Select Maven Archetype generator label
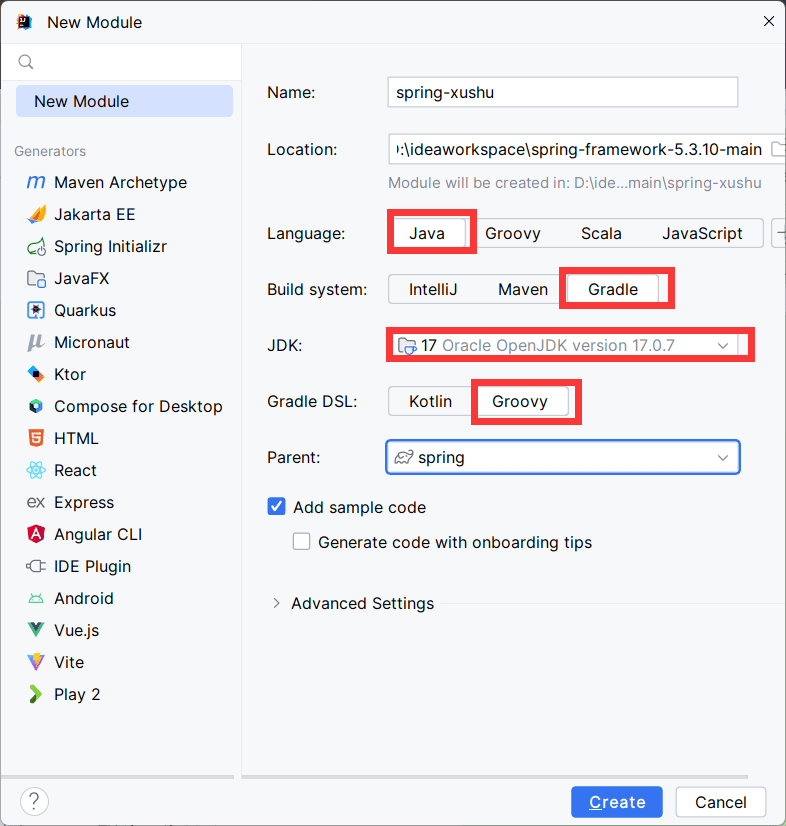The height and width of the screenshot is (826, 786). 121,182
